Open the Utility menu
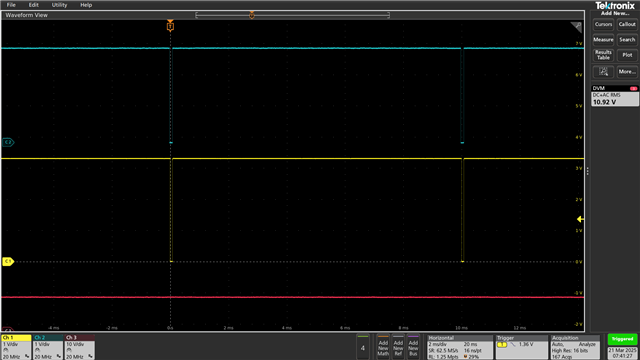The image size is (640, 360). coord(59,5)
